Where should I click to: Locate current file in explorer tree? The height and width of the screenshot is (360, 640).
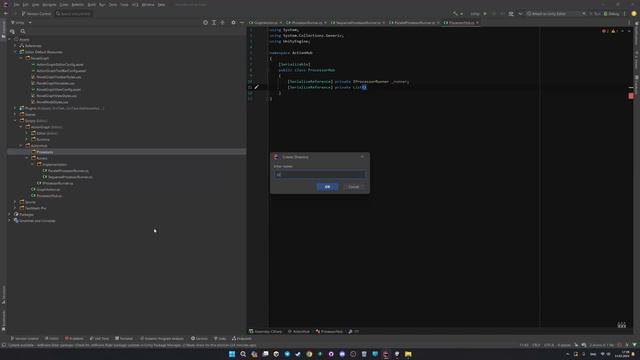tap(205, 22)
